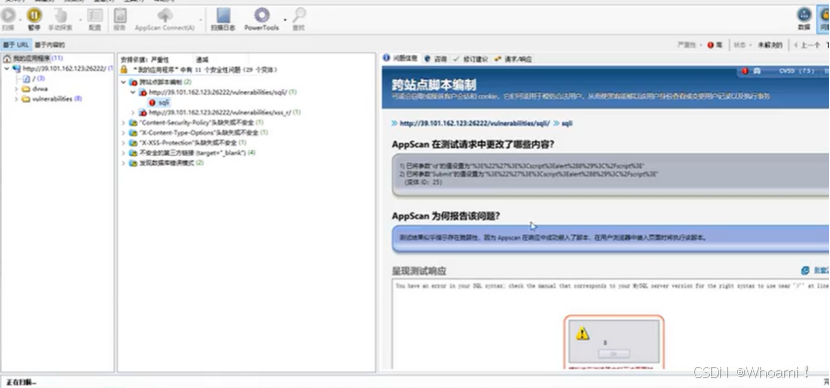Expand the vulnerabilities/xss_r/ URL node
830x388 pixels.
point(133,113)
